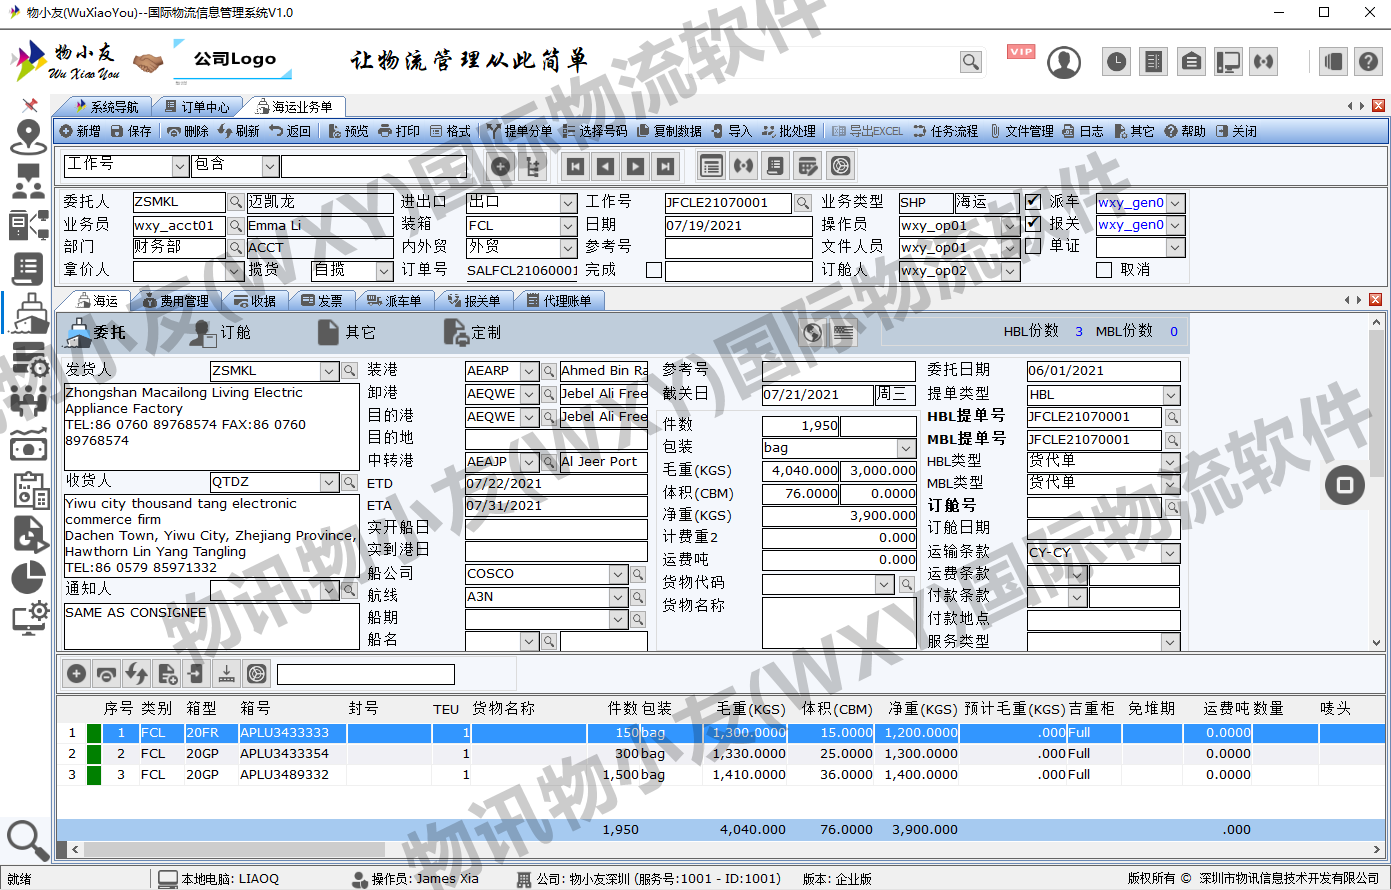1391x890 pixels.
Task: Click the 删除 (delete) toolbar button
Action: point(188,131)
